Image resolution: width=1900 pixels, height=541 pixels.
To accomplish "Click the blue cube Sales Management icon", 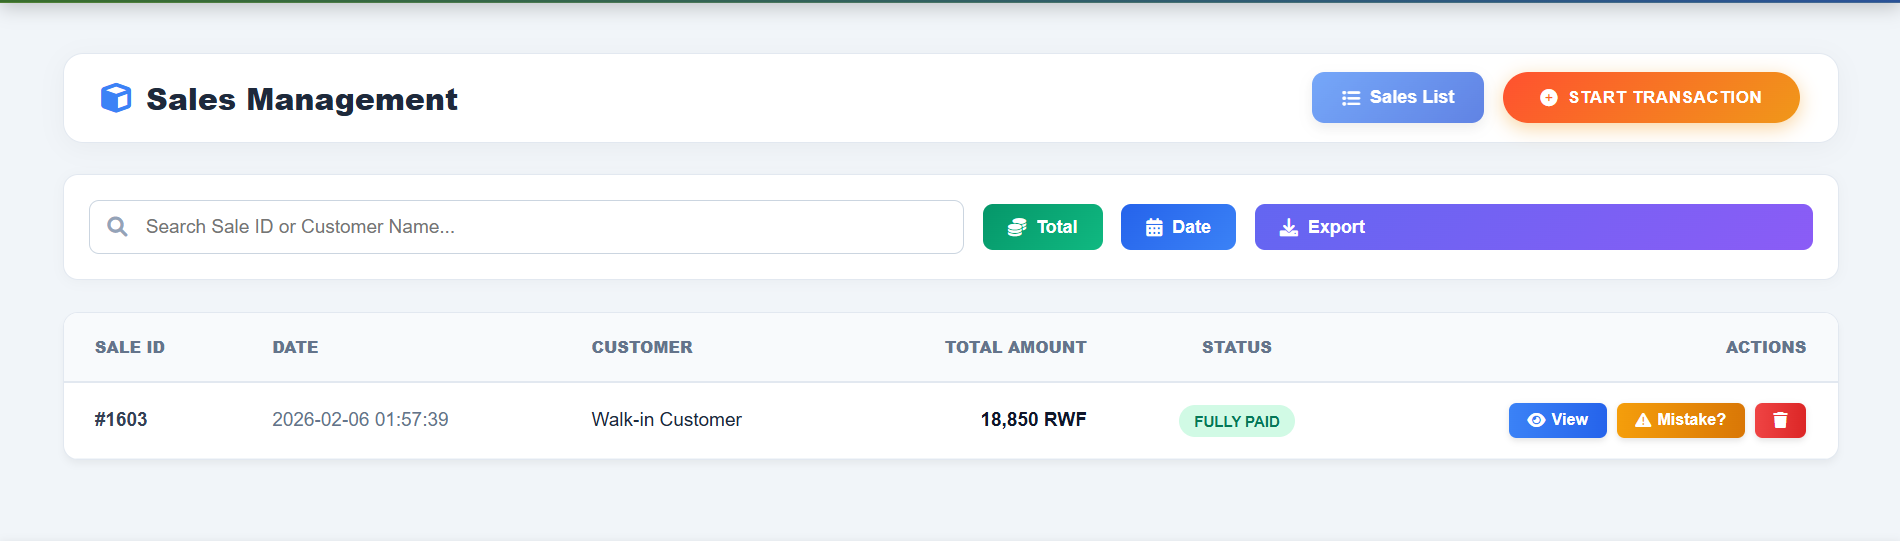I will pos(116,98).
